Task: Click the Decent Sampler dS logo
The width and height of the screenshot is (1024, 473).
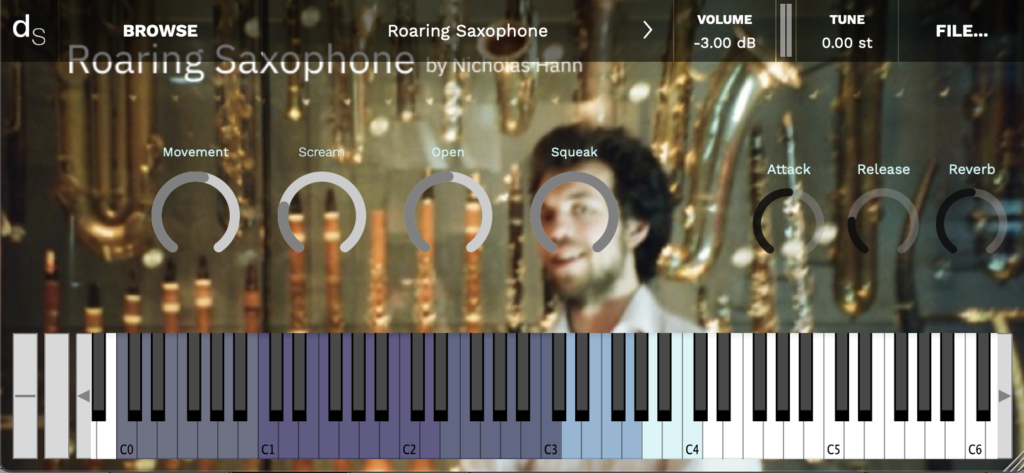Action: (x=29, y=29)
